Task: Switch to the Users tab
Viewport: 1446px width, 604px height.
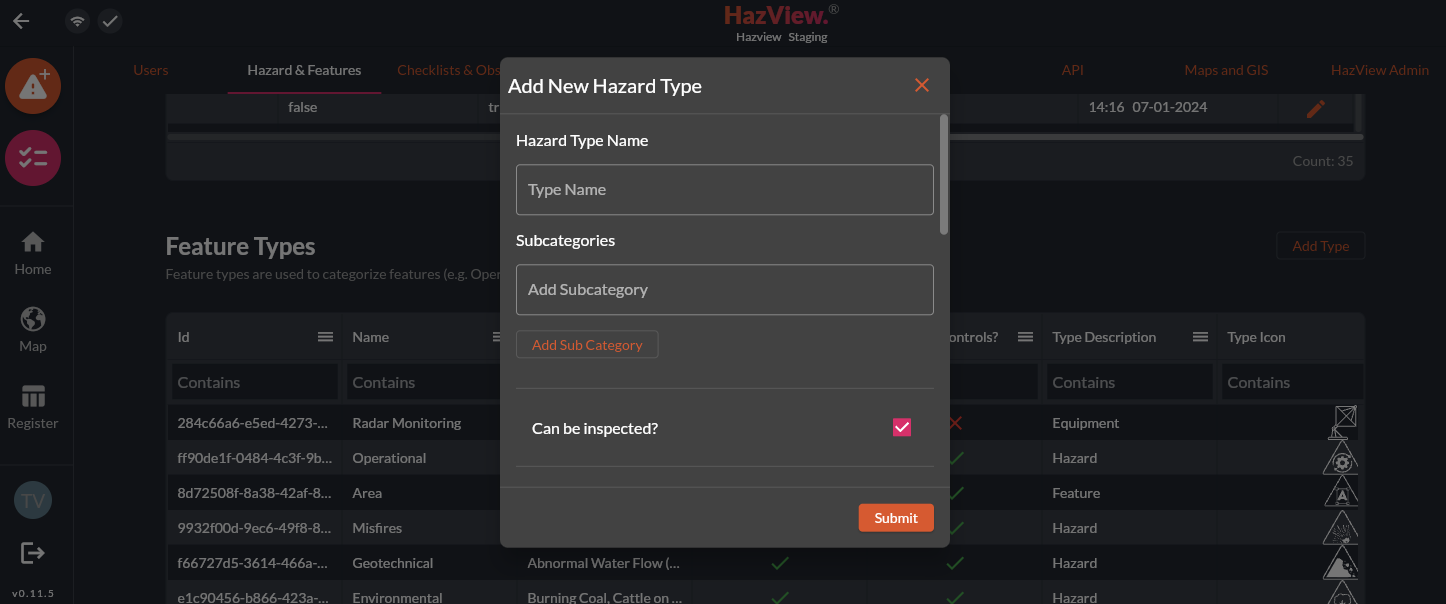Action: (151, 70)
